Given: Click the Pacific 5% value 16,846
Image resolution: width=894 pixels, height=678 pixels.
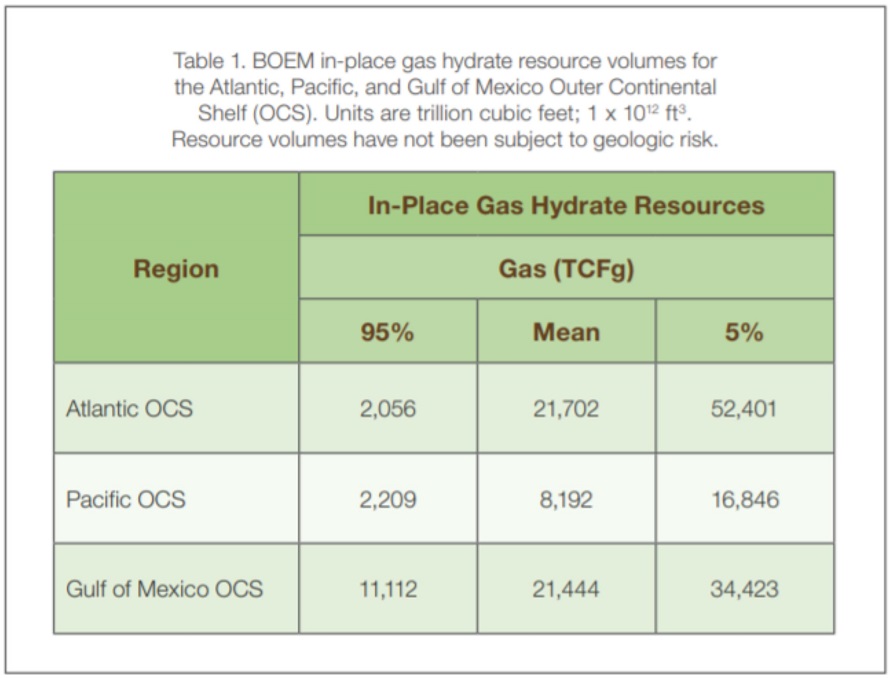Looking at the screenshot, I should coord(744,499).
